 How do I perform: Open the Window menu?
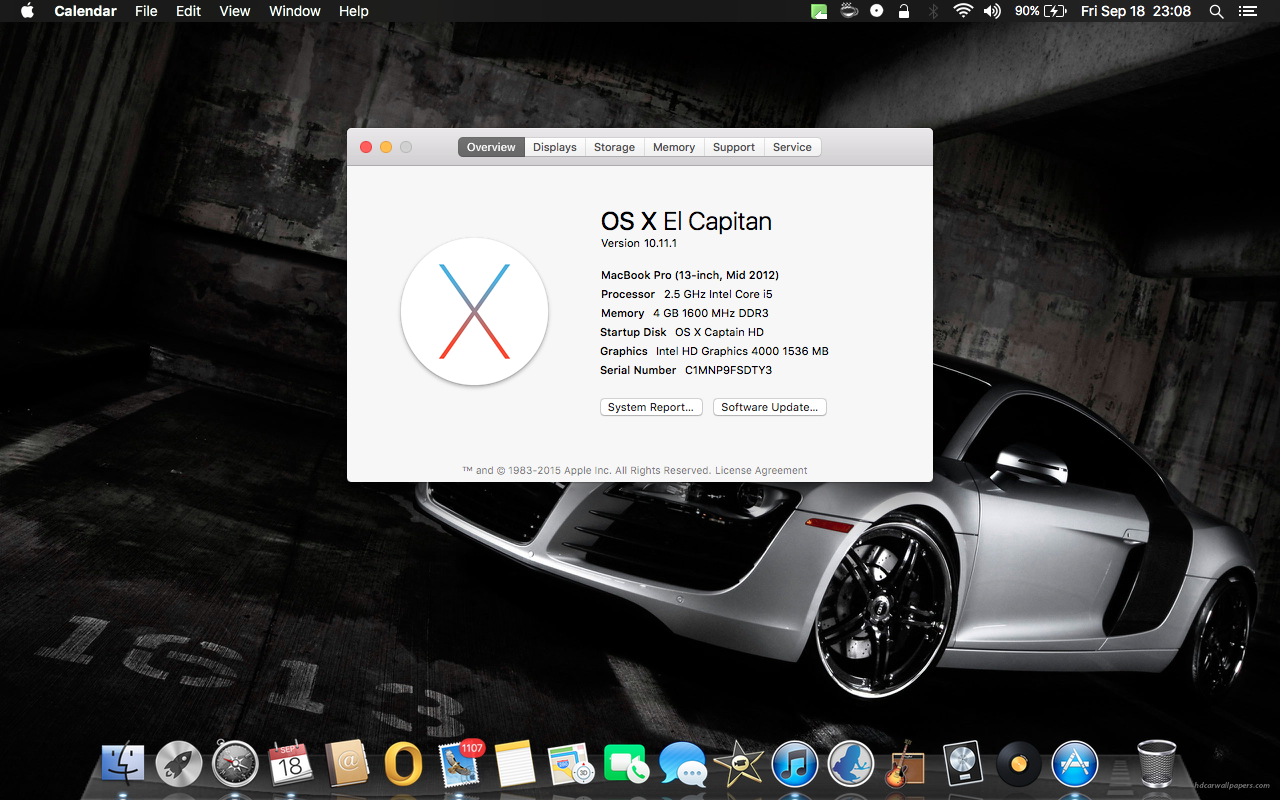pyautogui.click(x=295, y=11)
